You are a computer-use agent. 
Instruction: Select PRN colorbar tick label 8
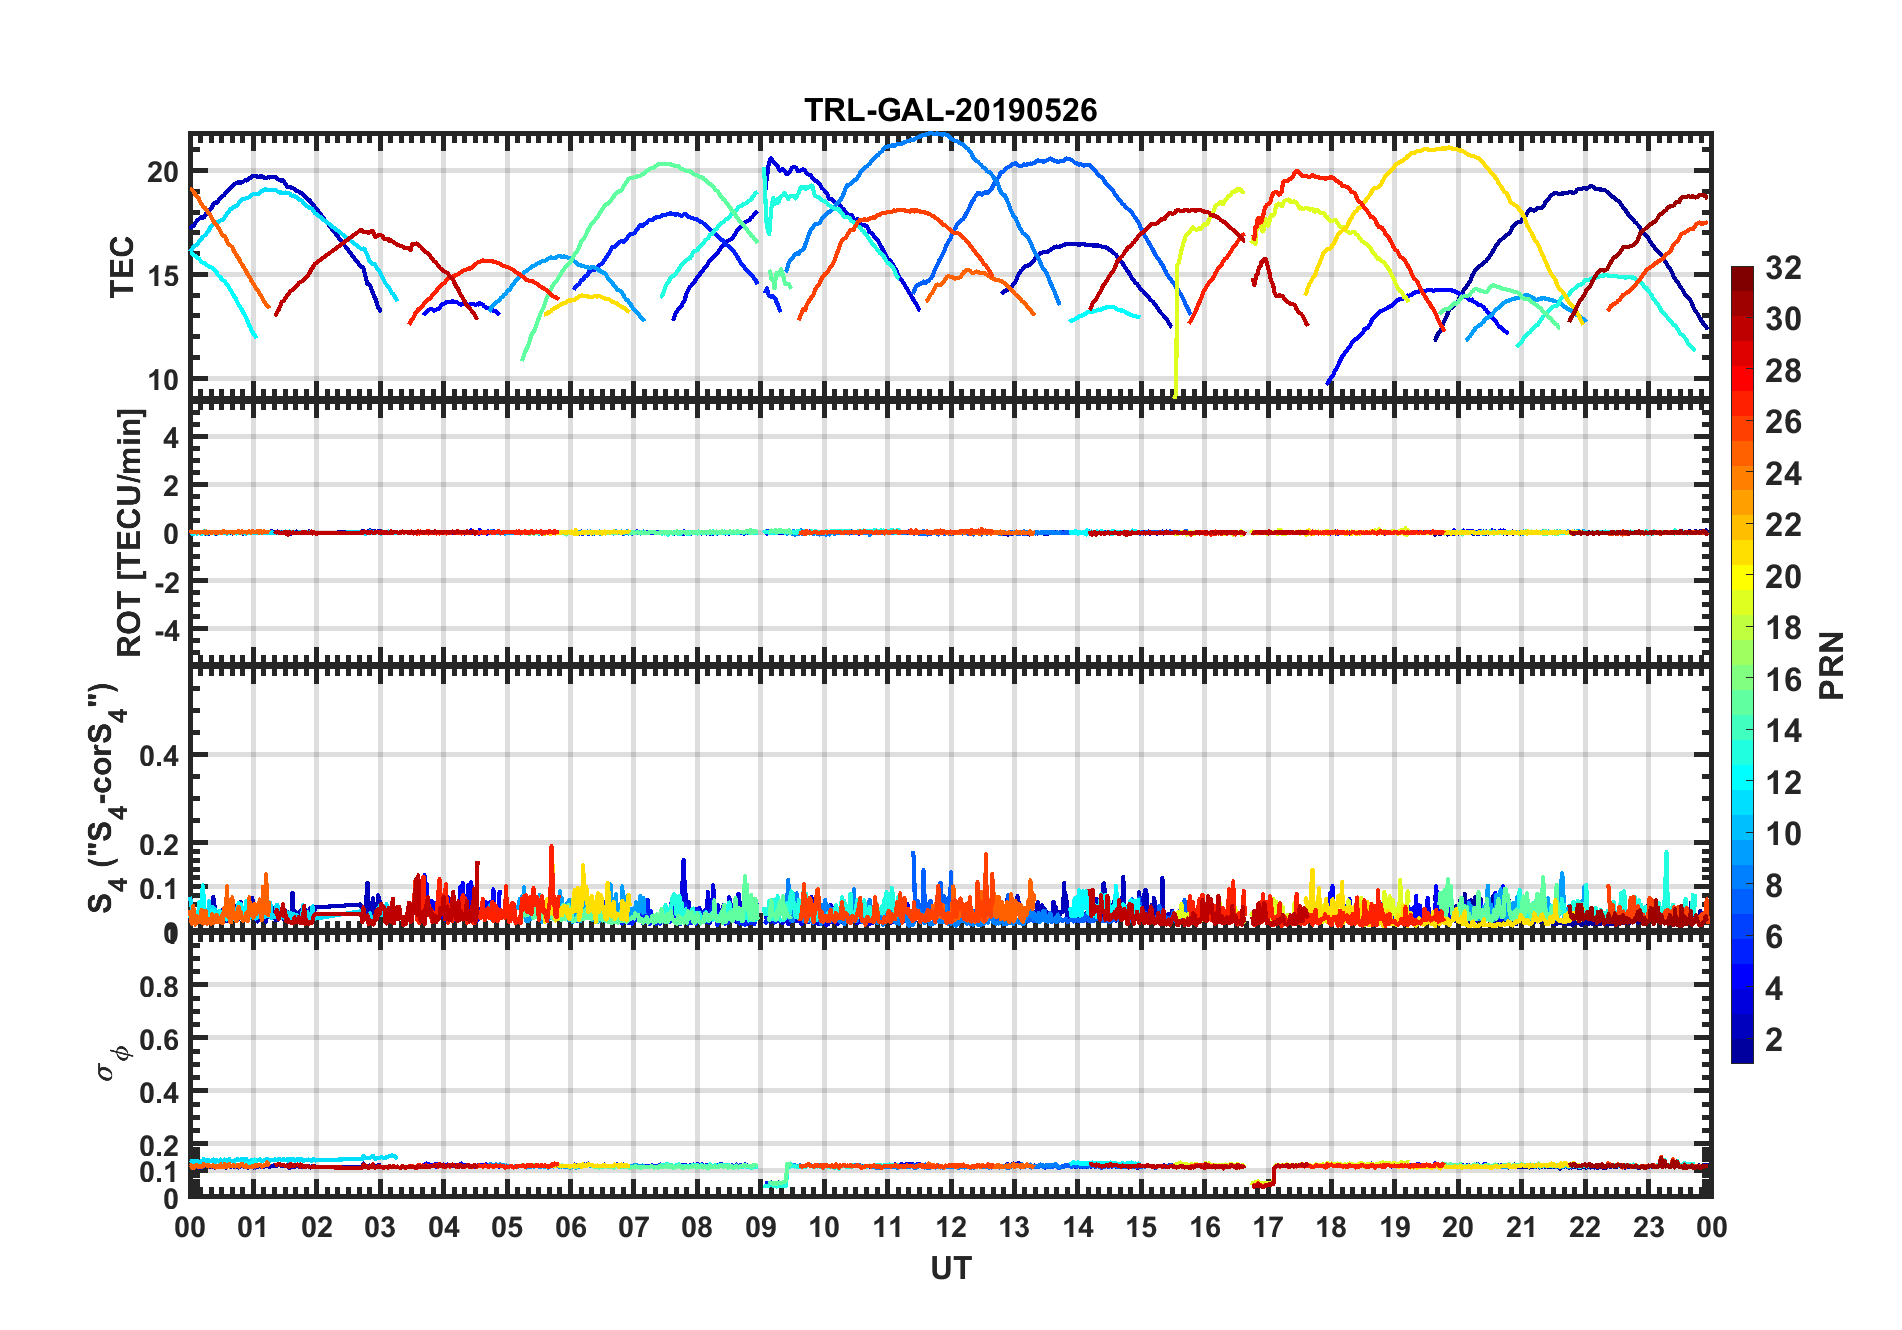(1774, 885)
